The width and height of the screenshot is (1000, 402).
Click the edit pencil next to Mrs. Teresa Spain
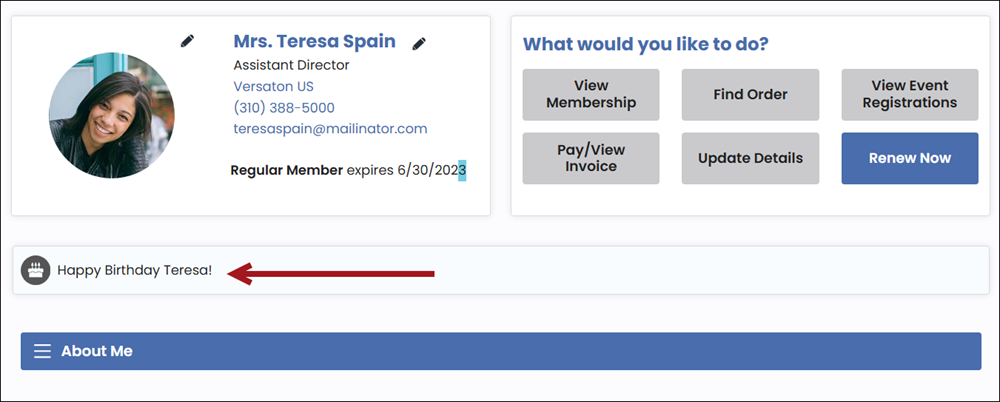click(418, 43)
